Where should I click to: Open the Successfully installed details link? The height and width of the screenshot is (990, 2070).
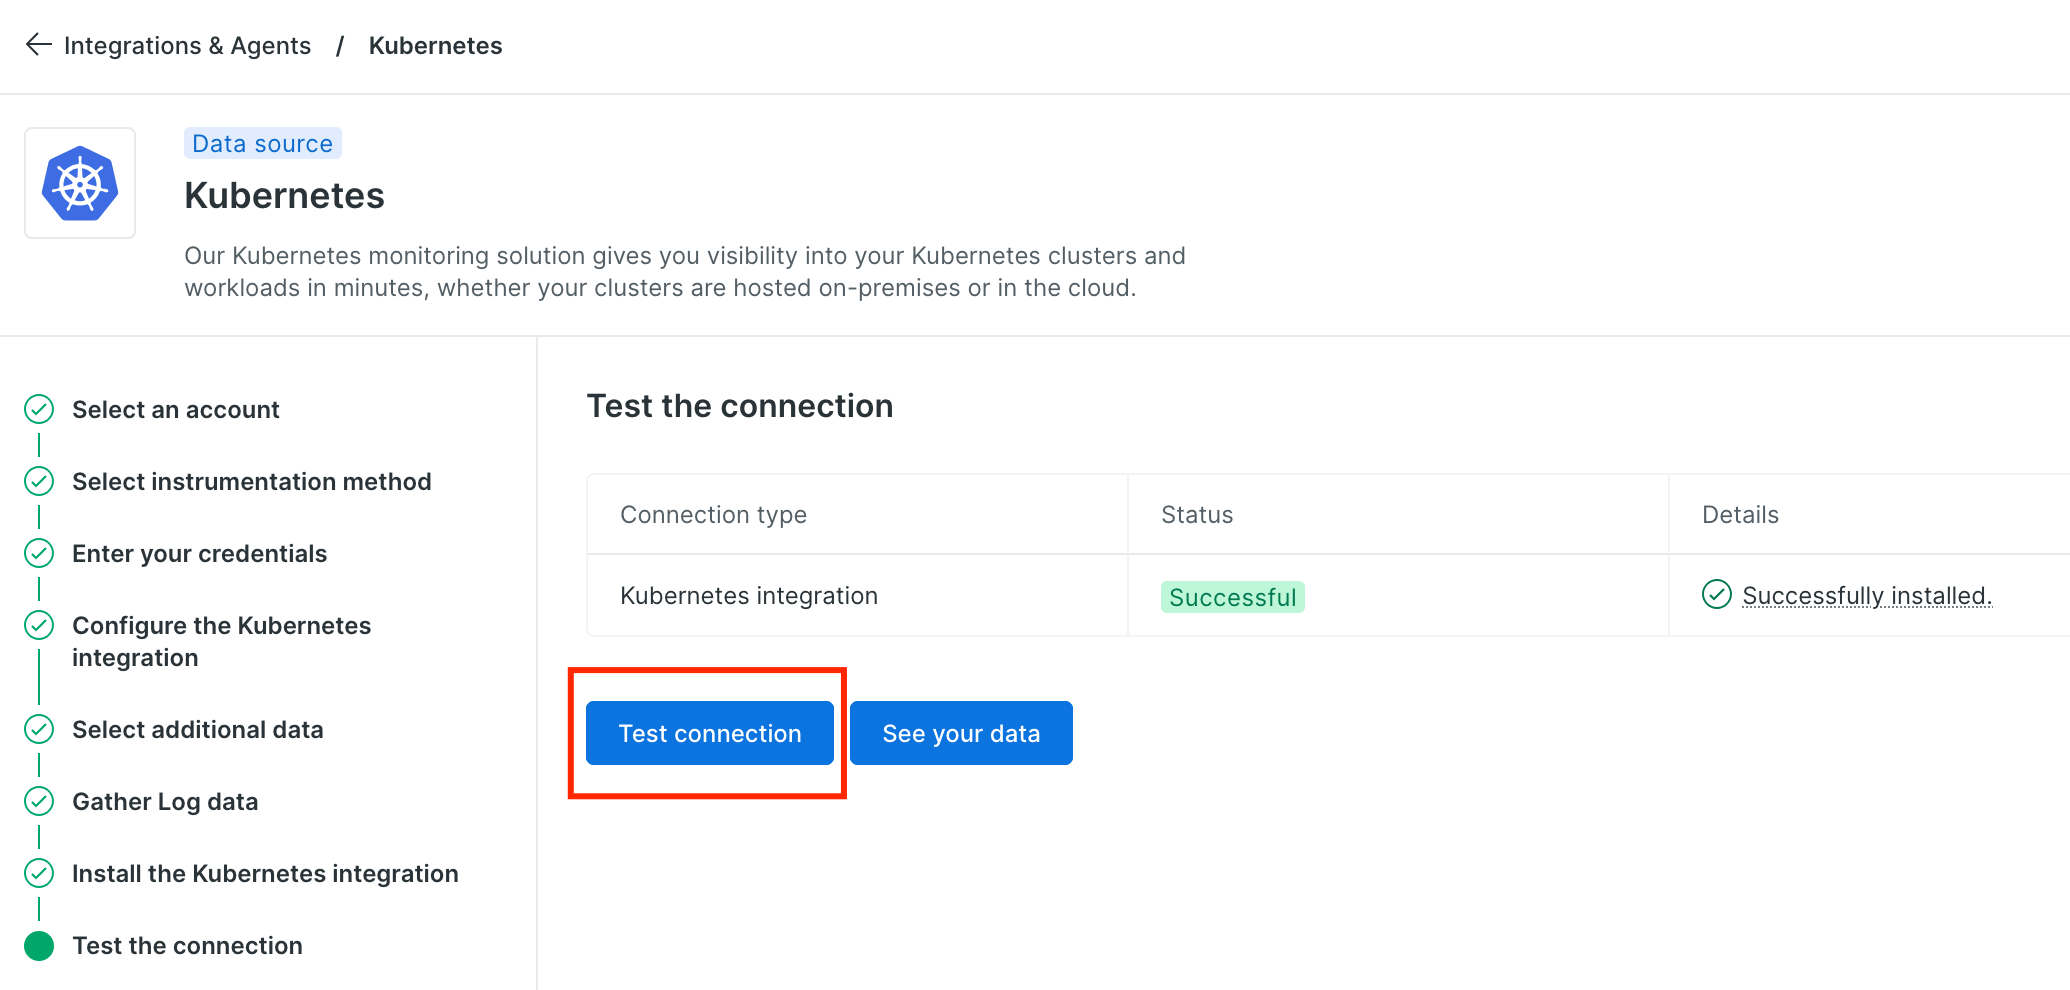click(x=1867, y=596)
